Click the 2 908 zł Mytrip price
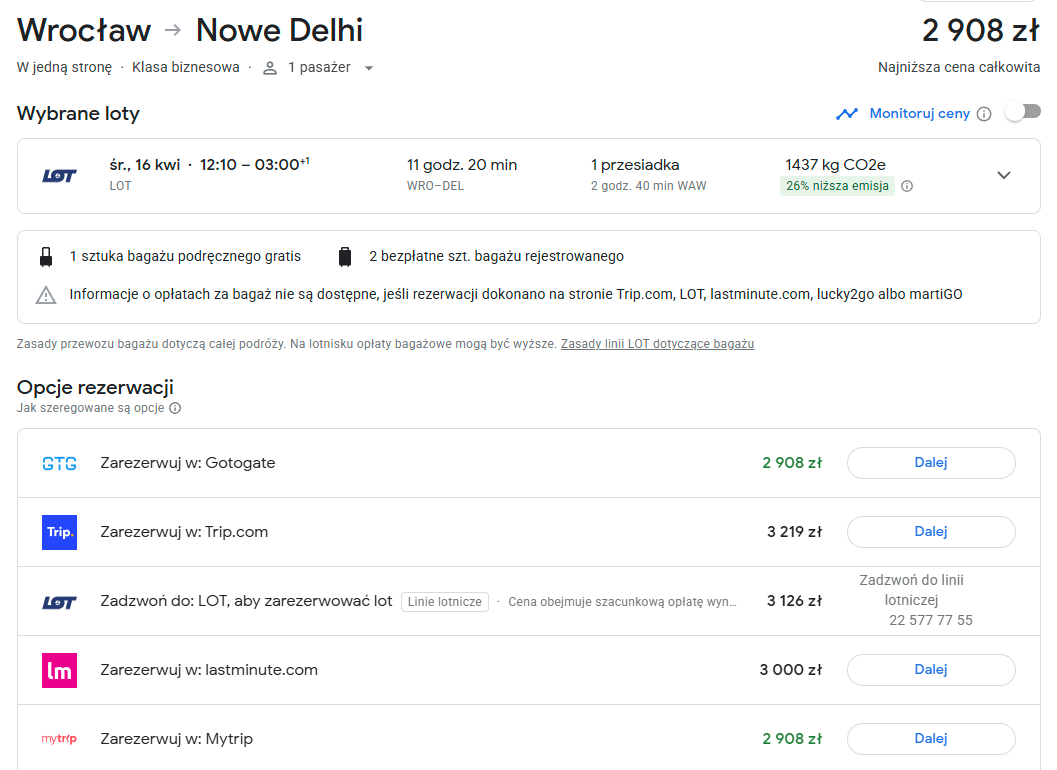 pyautogui.click(x=792, y=739)
